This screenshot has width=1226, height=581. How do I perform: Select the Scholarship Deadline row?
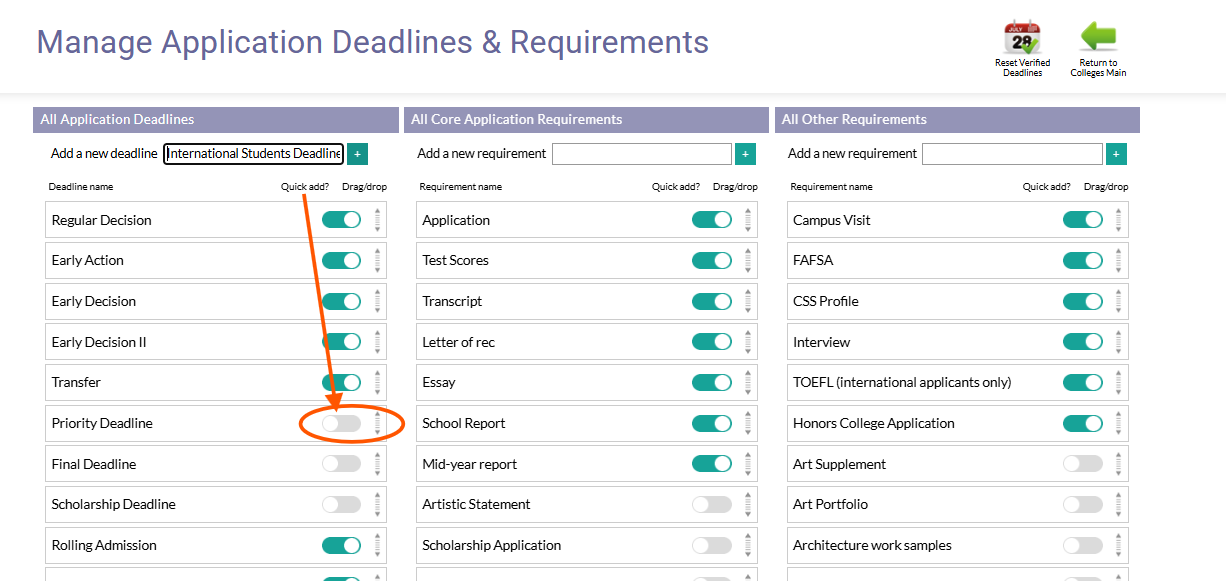click(x=216, y=505)
